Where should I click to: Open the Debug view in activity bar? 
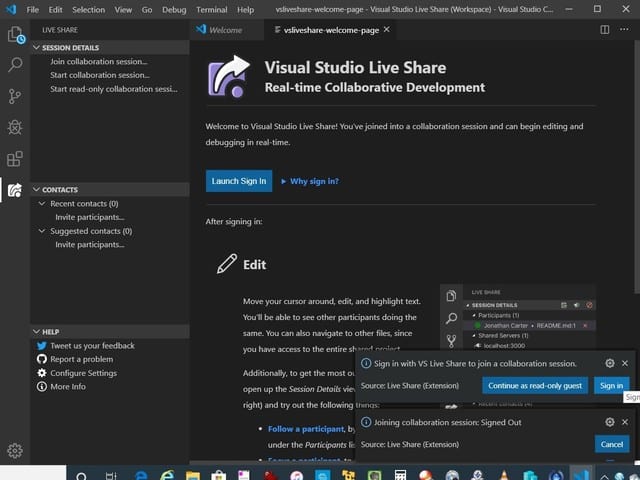pyautogui.click(x=15, y=128)
